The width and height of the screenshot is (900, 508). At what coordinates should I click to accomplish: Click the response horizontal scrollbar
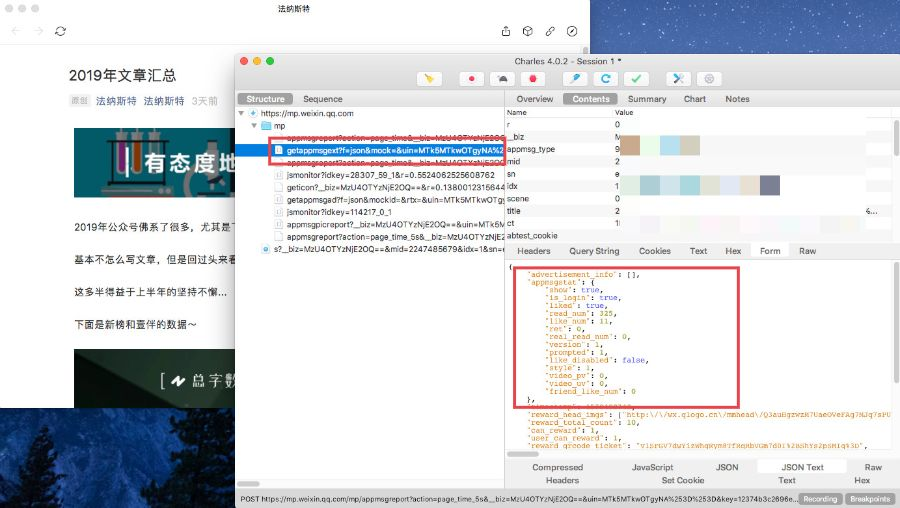tap(522, 454)
